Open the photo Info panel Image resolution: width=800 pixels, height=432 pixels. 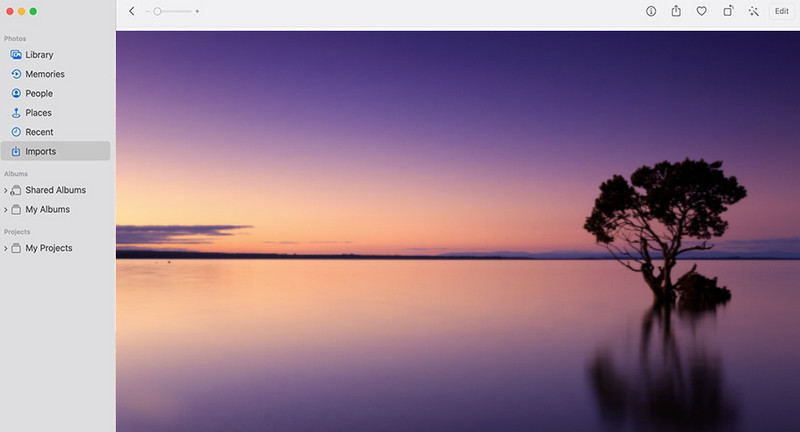(x=651, y=11)
